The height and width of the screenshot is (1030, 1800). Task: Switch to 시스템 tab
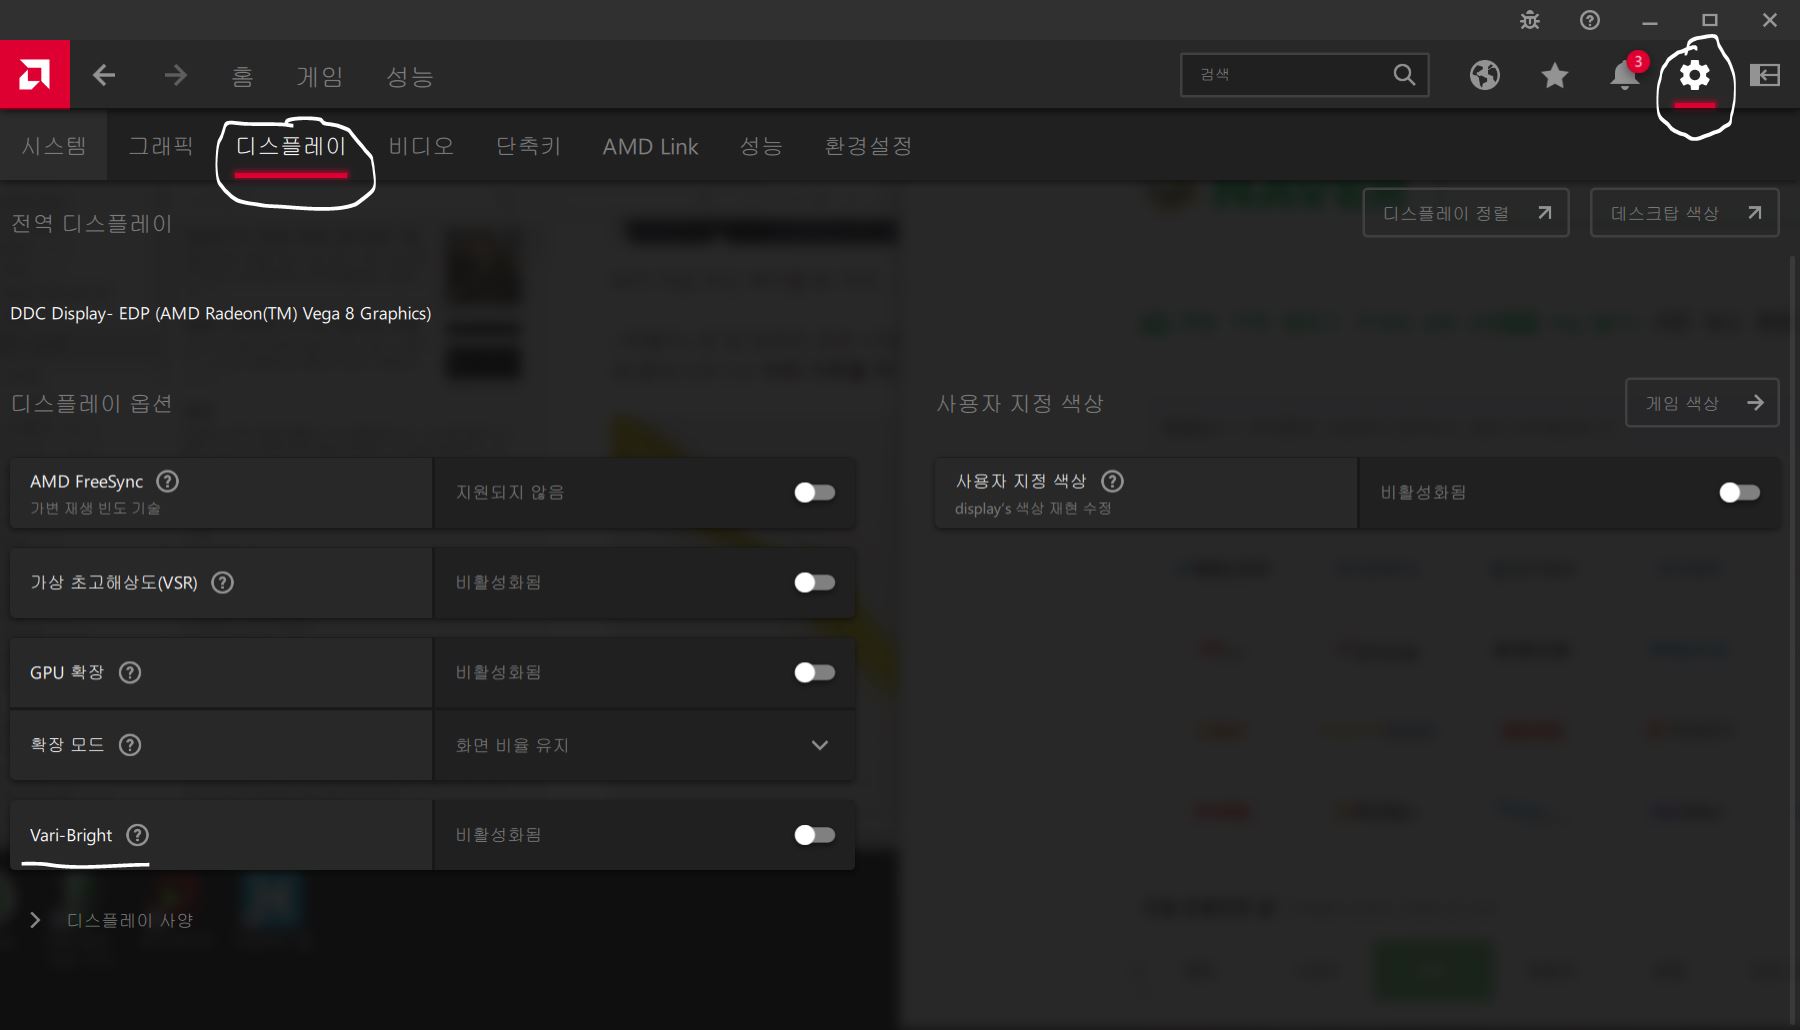point(54,146)
